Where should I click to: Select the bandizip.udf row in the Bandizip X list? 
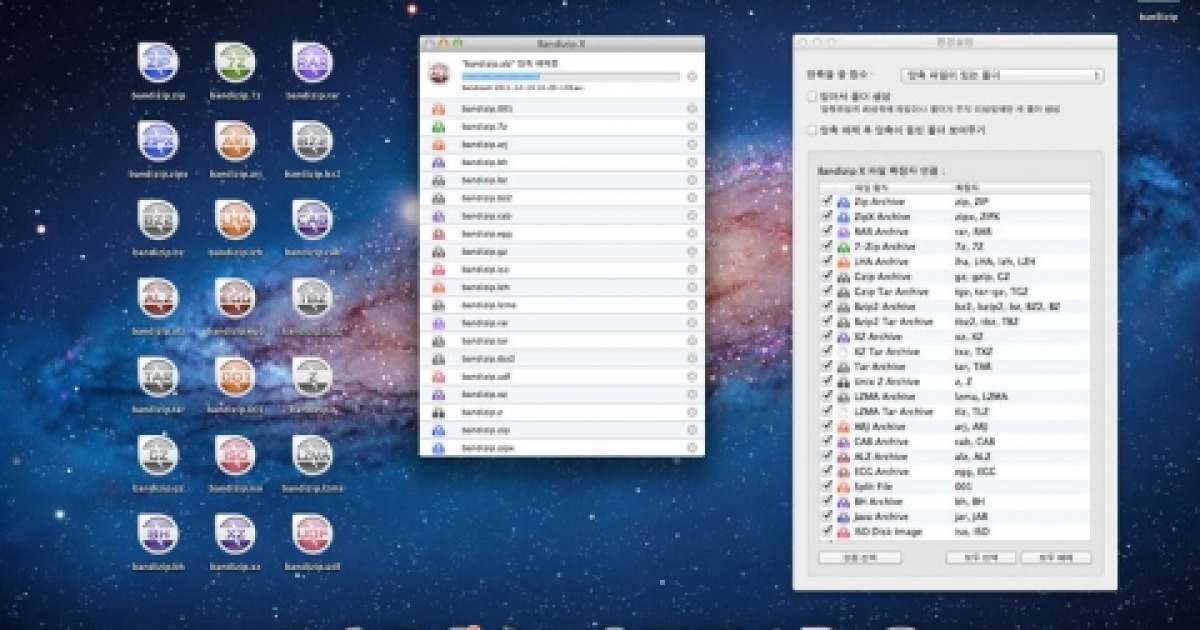(x=562, y=376)
